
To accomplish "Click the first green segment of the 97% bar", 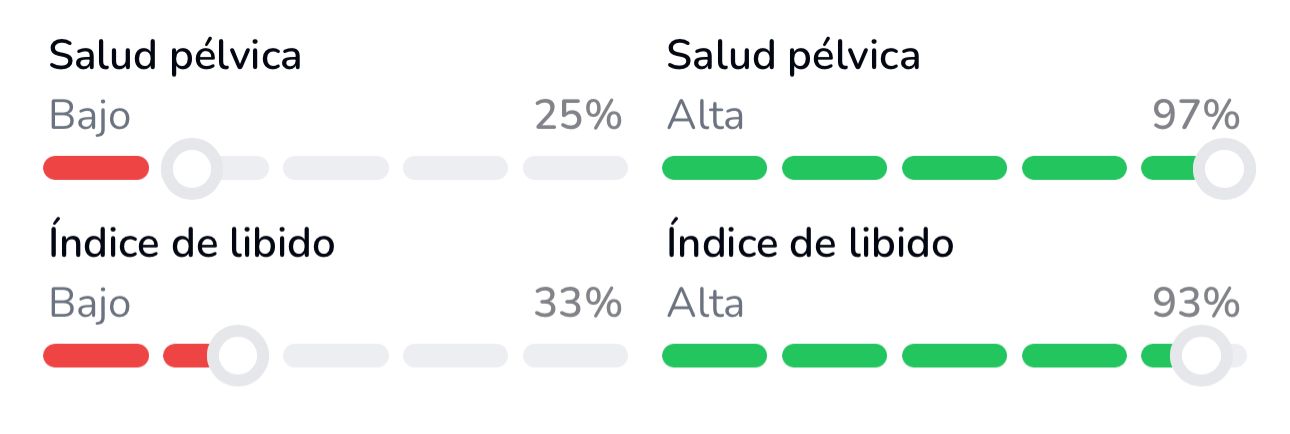I will pyautogui.click(x=714, y=169).
